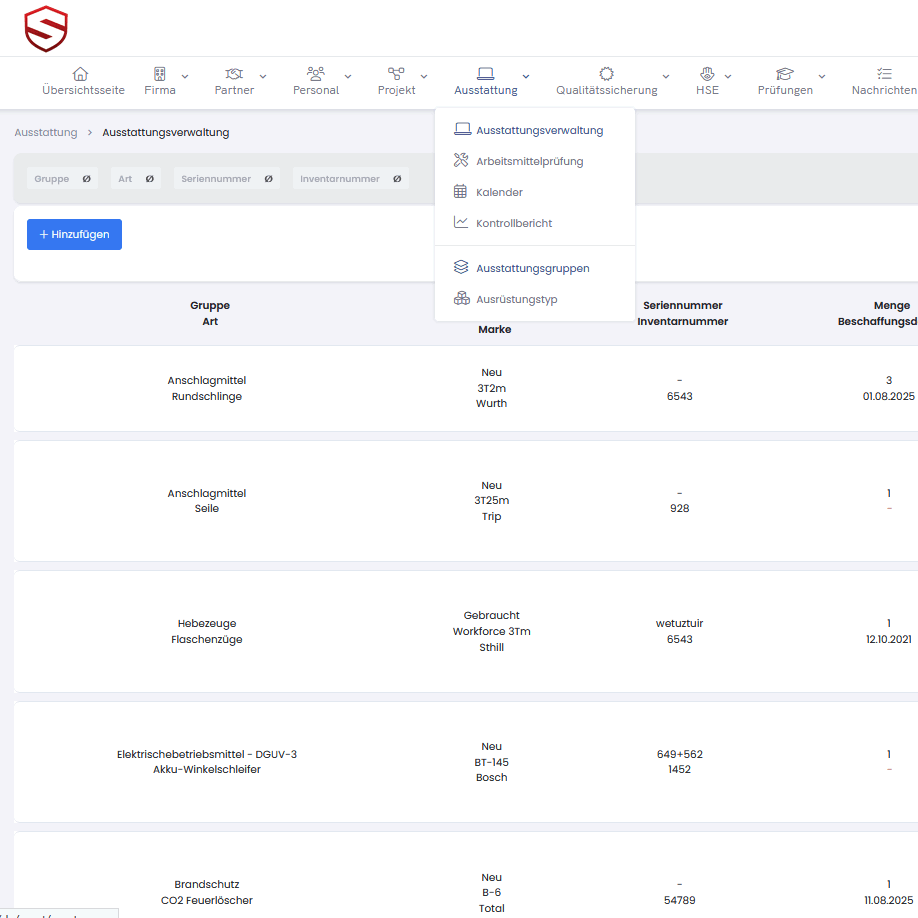Click the Firma building icon
Image resolution: width=918 pixels, height=918 pixels.
coord(159,74)
